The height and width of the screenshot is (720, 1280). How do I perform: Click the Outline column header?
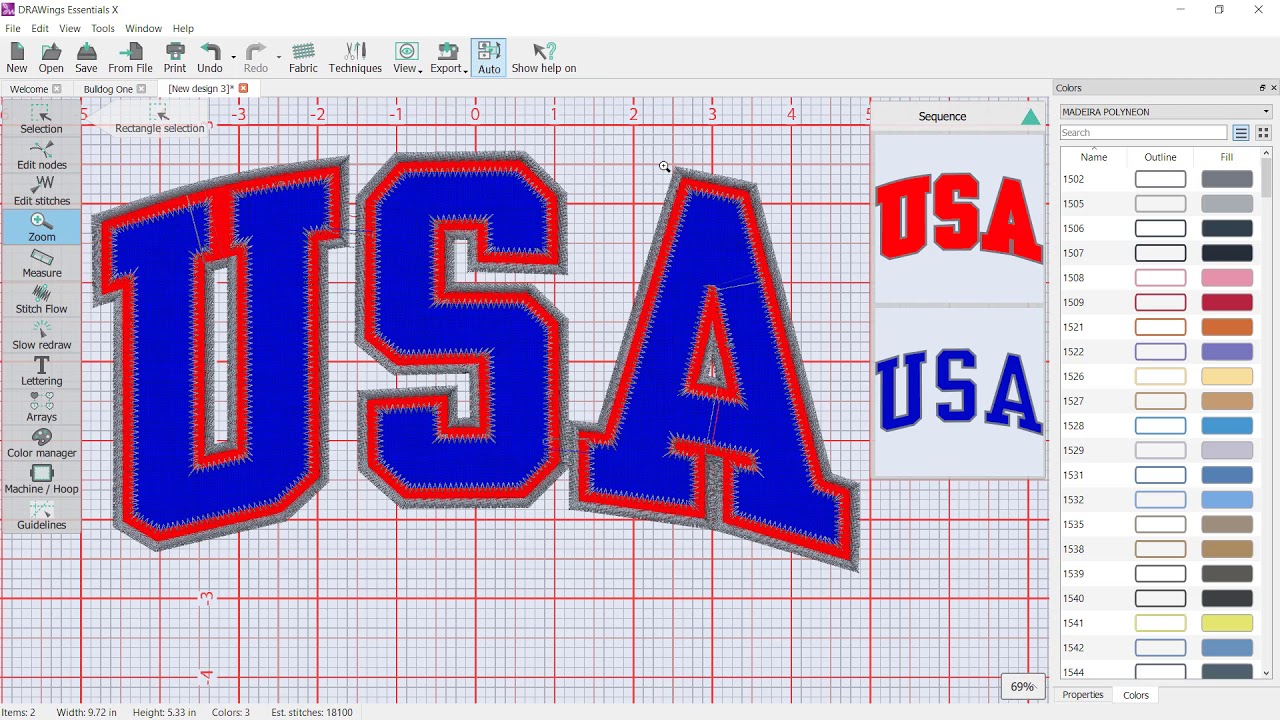pyautogui.click(x=1160, y=157)
